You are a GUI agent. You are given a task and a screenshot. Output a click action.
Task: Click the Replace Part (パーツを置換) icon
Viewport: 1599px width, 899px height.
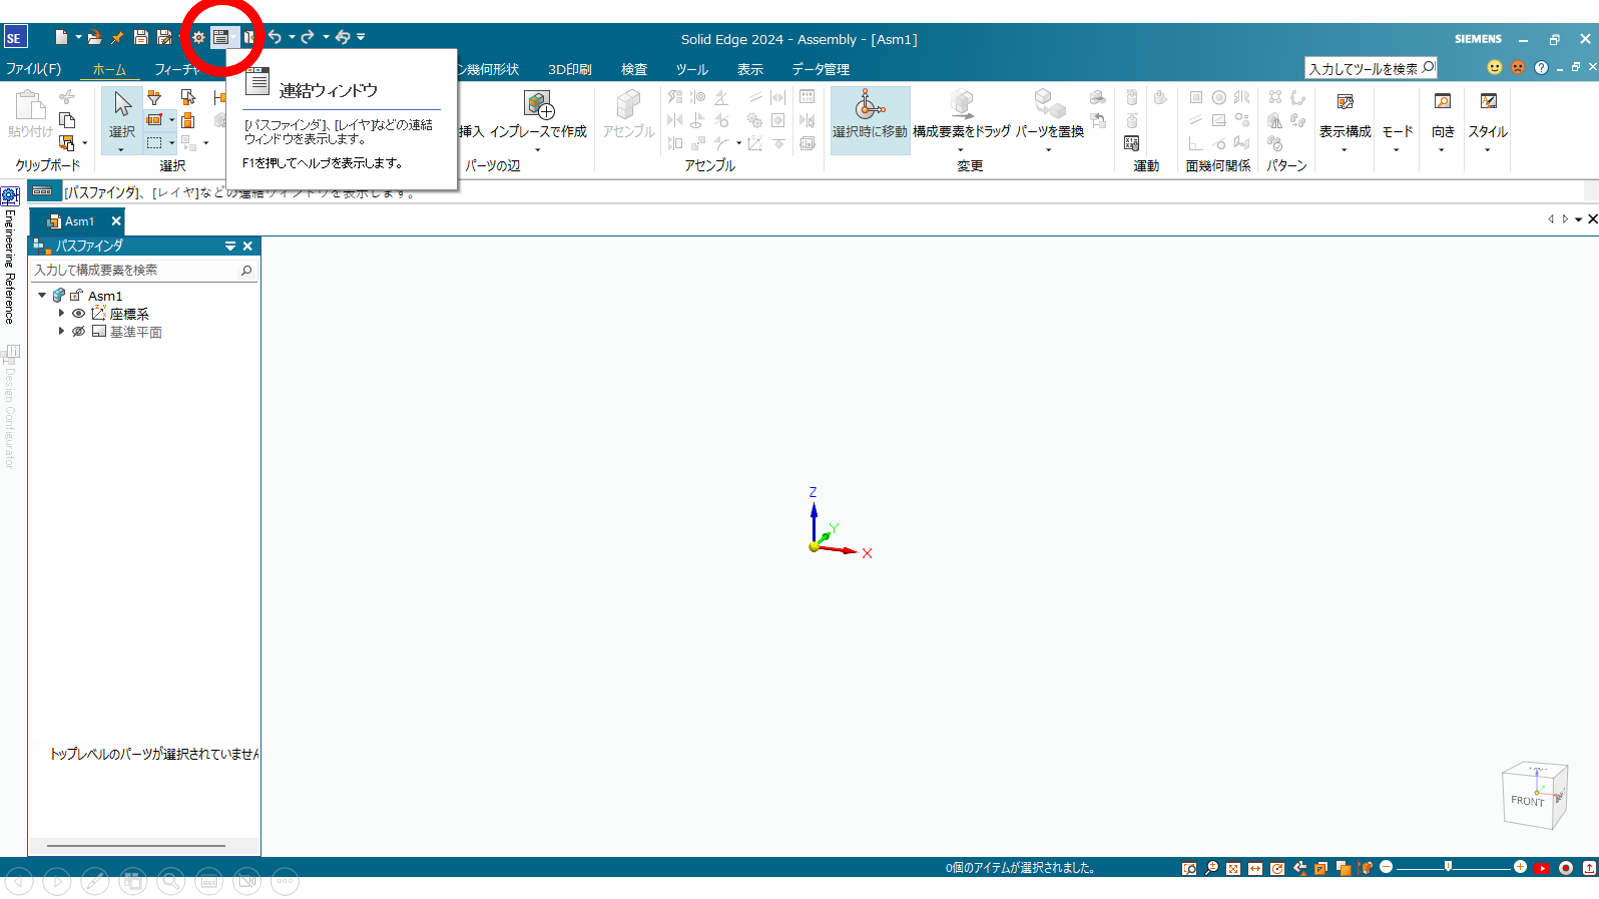click(1049, 106)
